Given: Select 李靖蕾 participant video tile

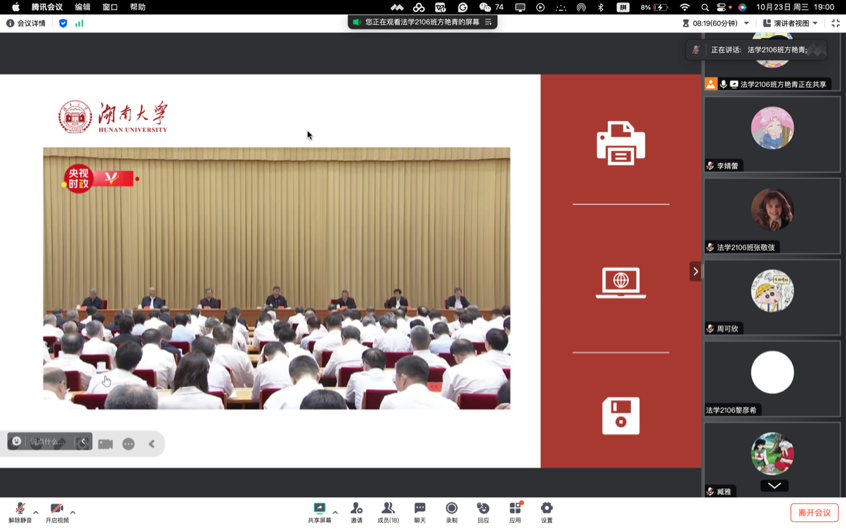Looking at the screenshot, I should coord(772,135).
